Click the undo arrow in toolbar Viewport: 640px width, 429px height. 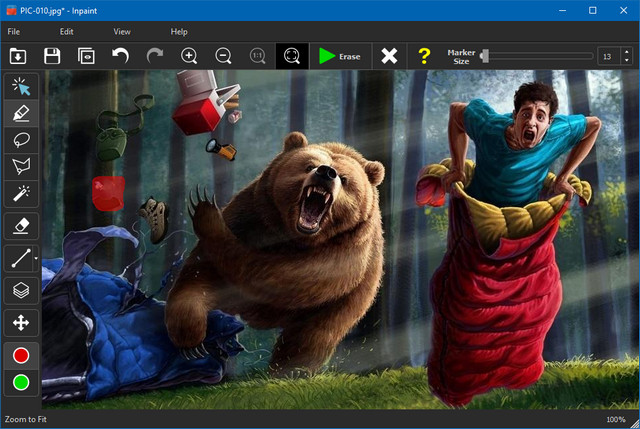121,56
